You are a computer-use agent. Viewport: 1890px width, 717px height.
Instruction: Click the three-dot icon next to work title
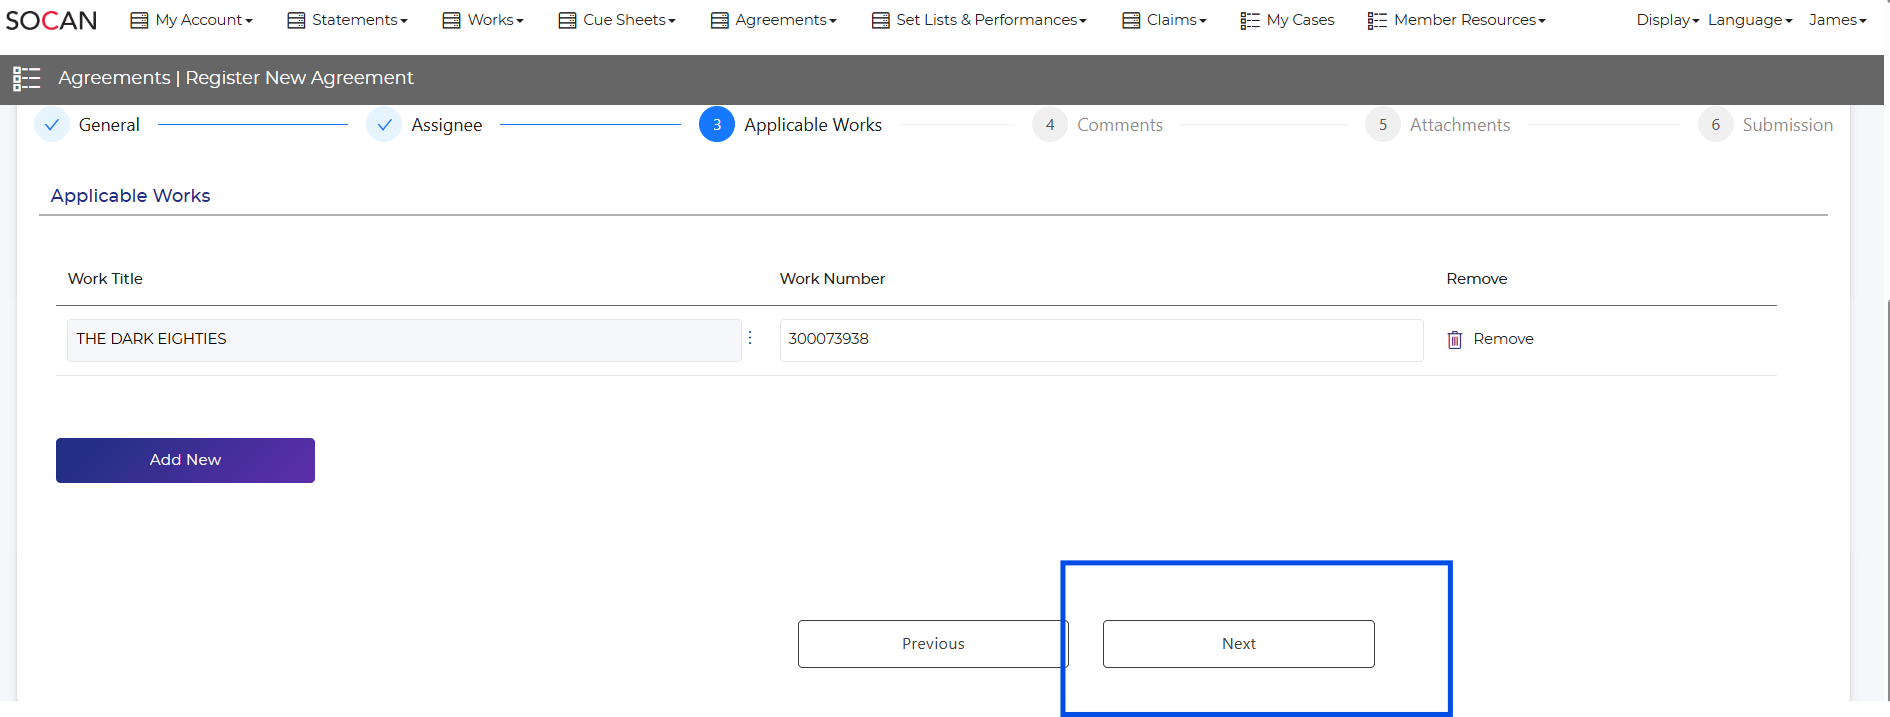click(750, 338)
